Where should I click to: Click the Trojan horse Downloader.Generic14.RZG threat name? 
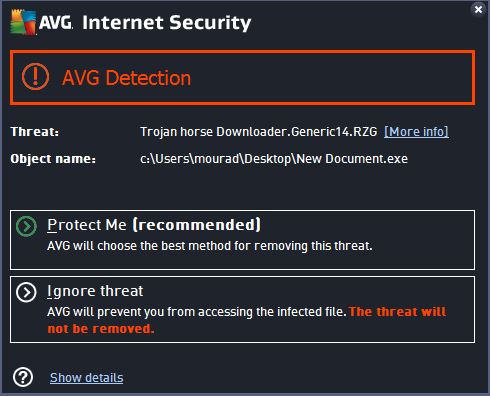coord(259,132)
